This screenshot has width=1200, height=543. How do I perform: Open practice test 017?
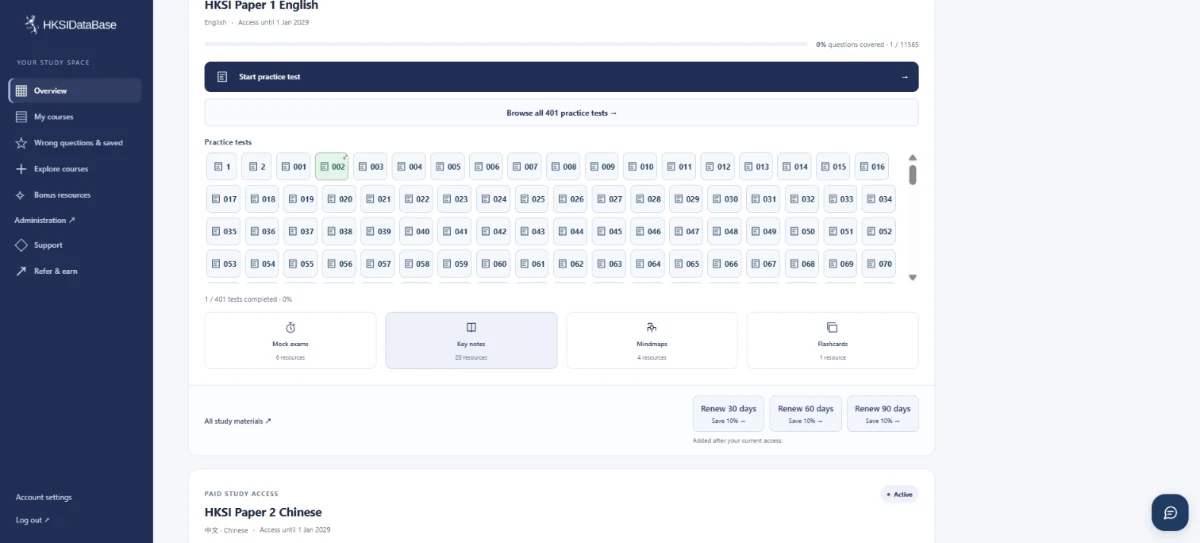[223, 199]
